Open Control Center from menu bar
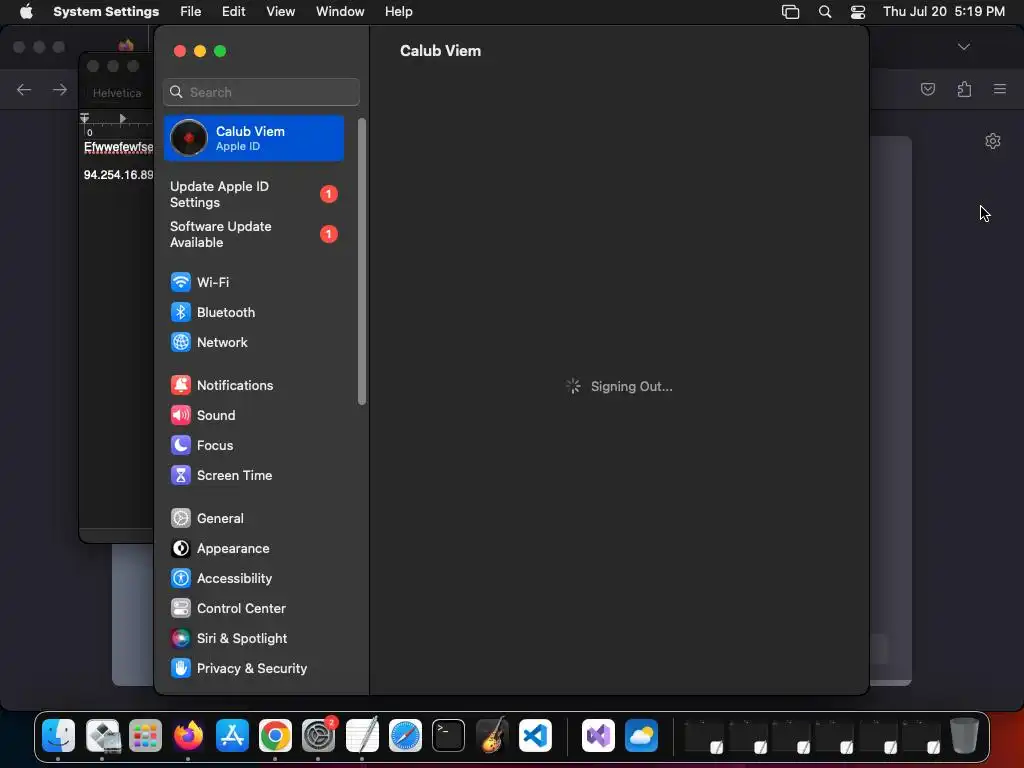The width and height of the screenshot is (1024, 768). 858,12
